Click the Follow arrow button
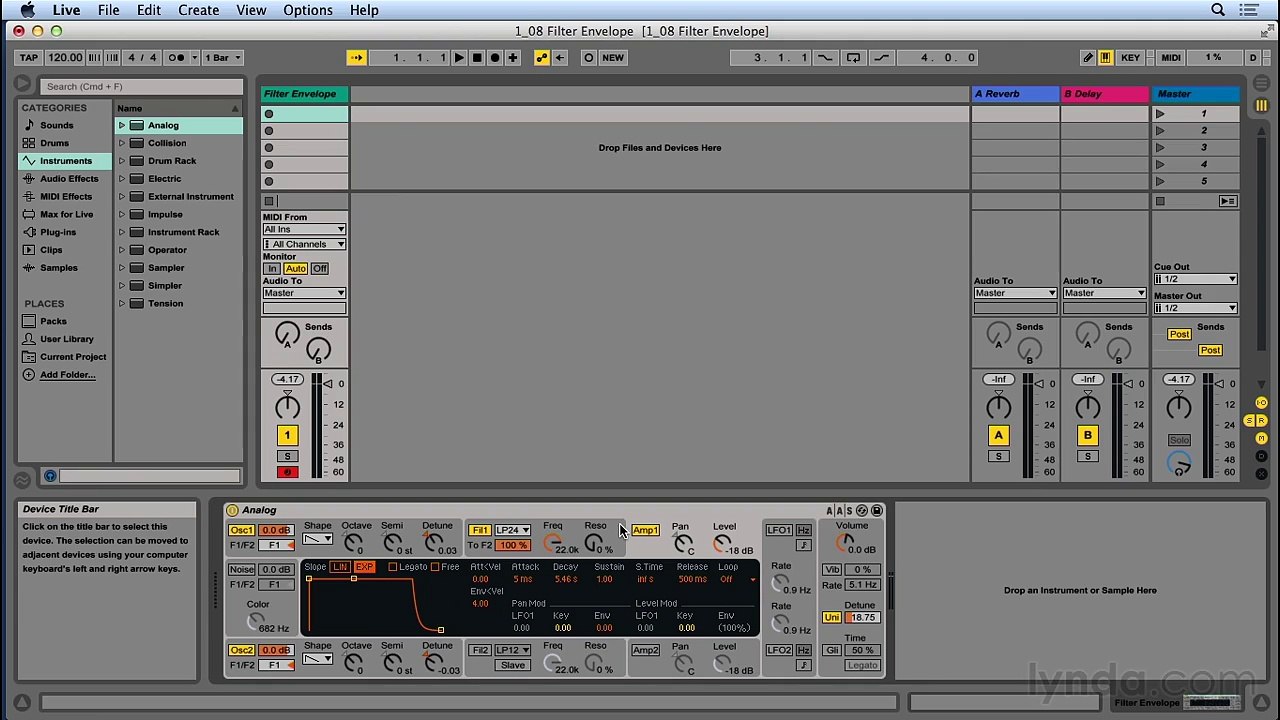 click(357, 58)
